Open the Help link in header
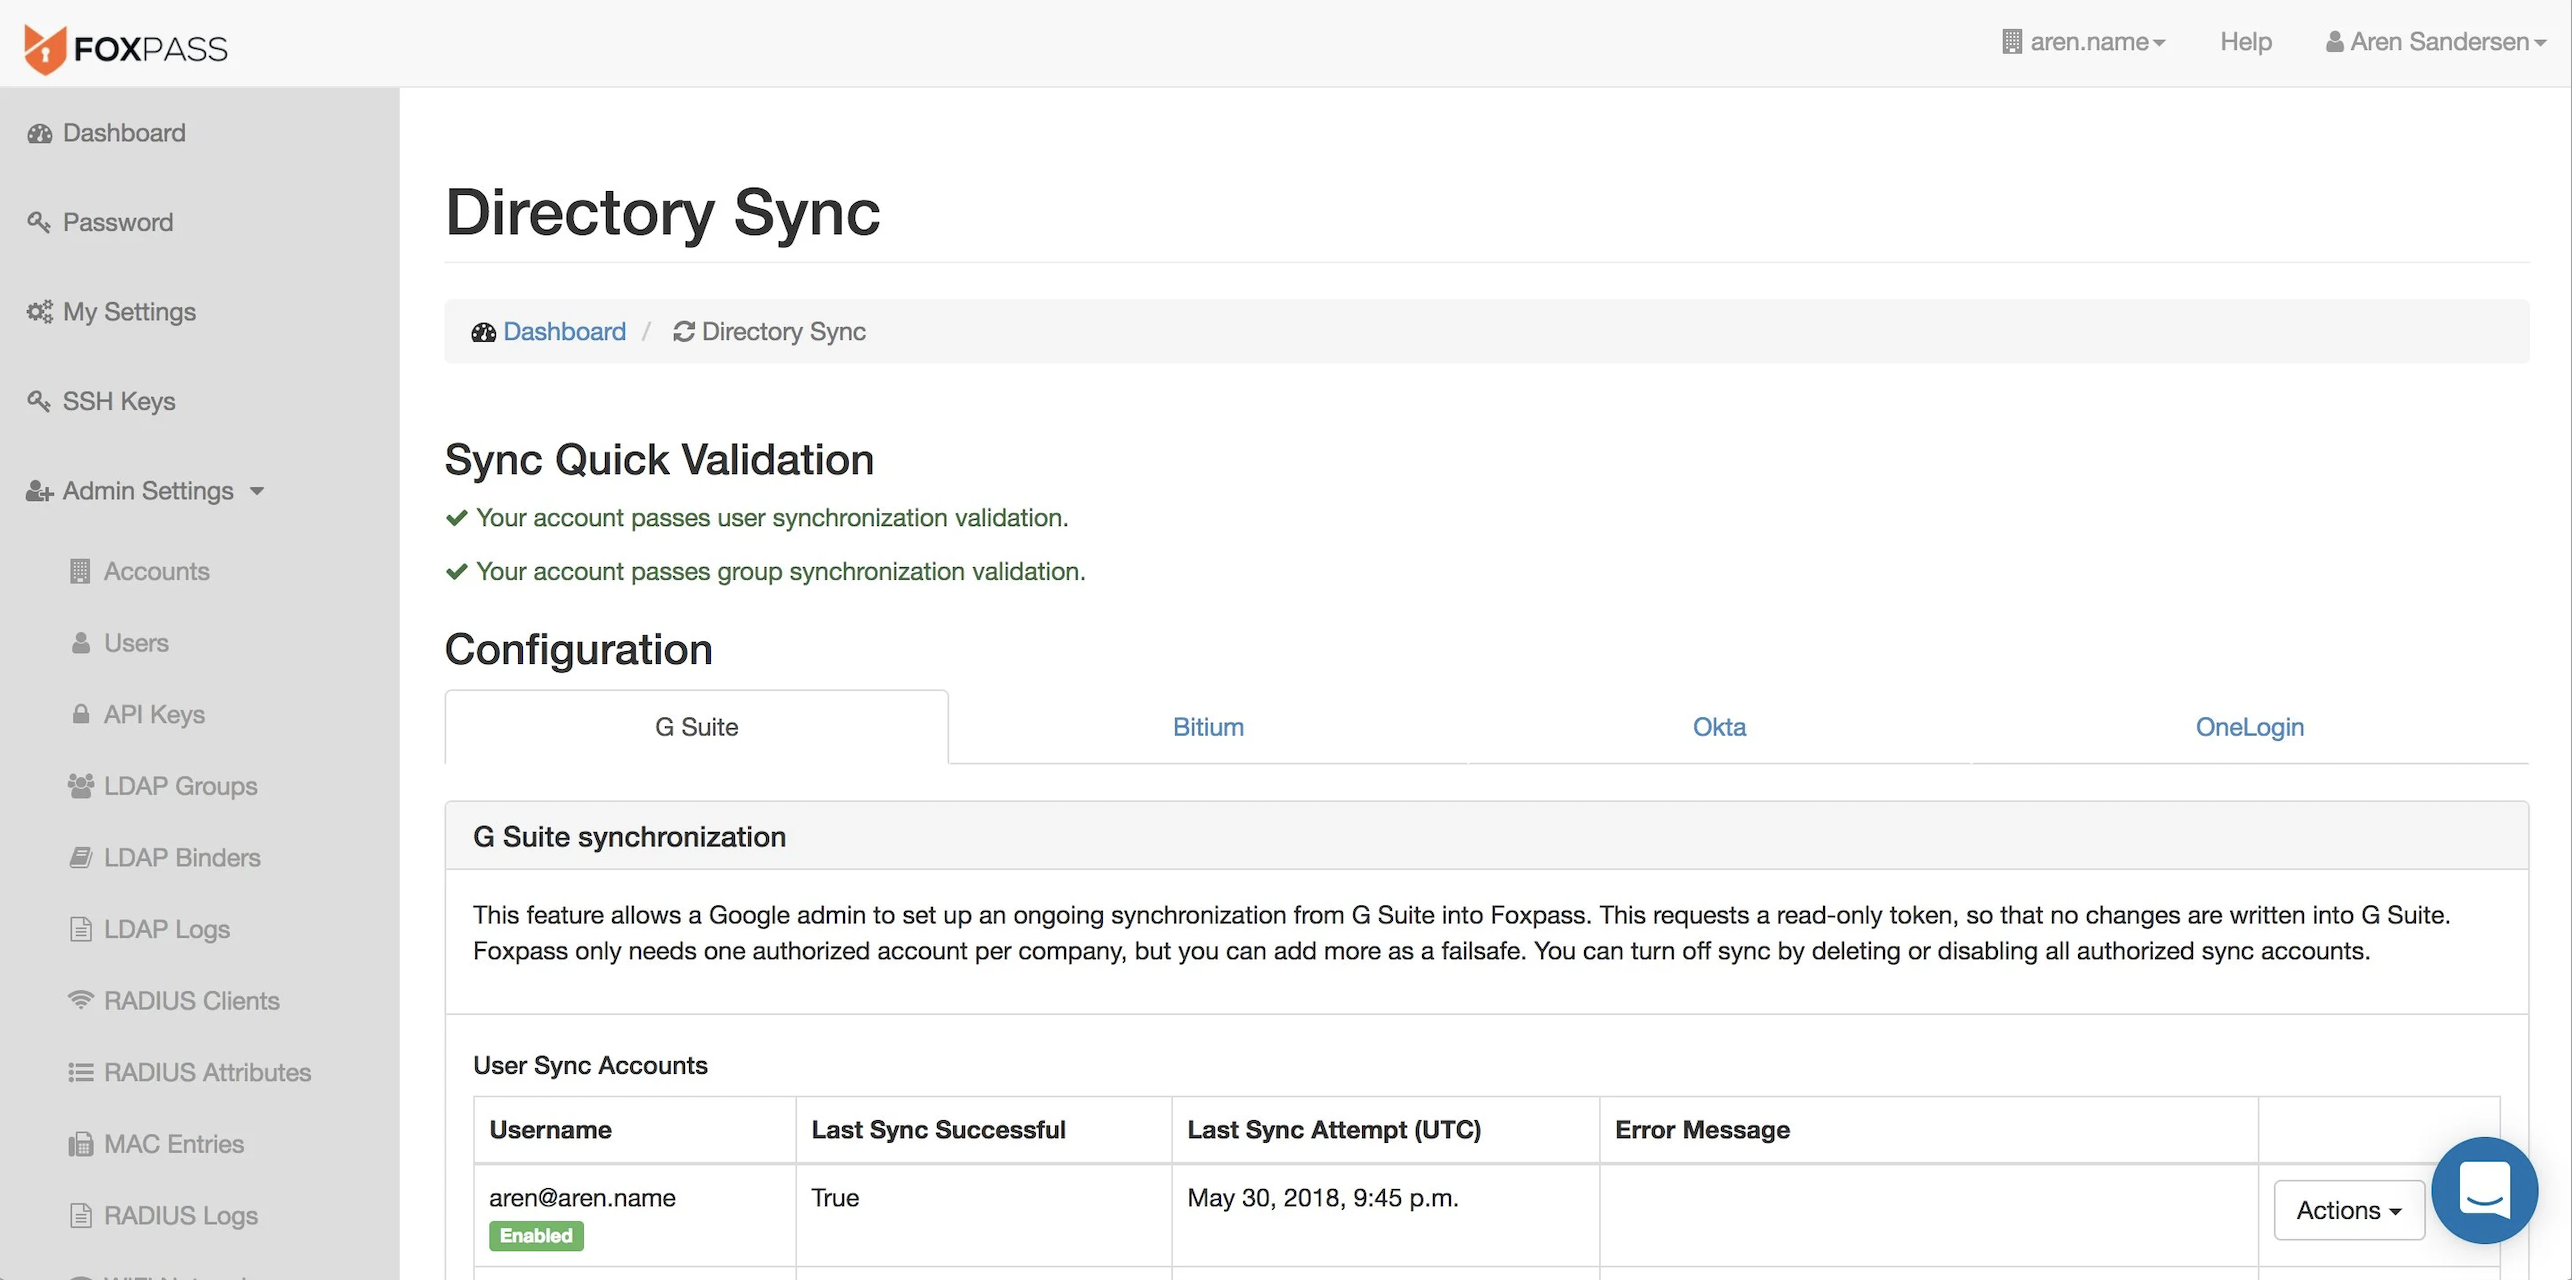Viewport: 2572px width, 1280px height. pos(2245,42)
